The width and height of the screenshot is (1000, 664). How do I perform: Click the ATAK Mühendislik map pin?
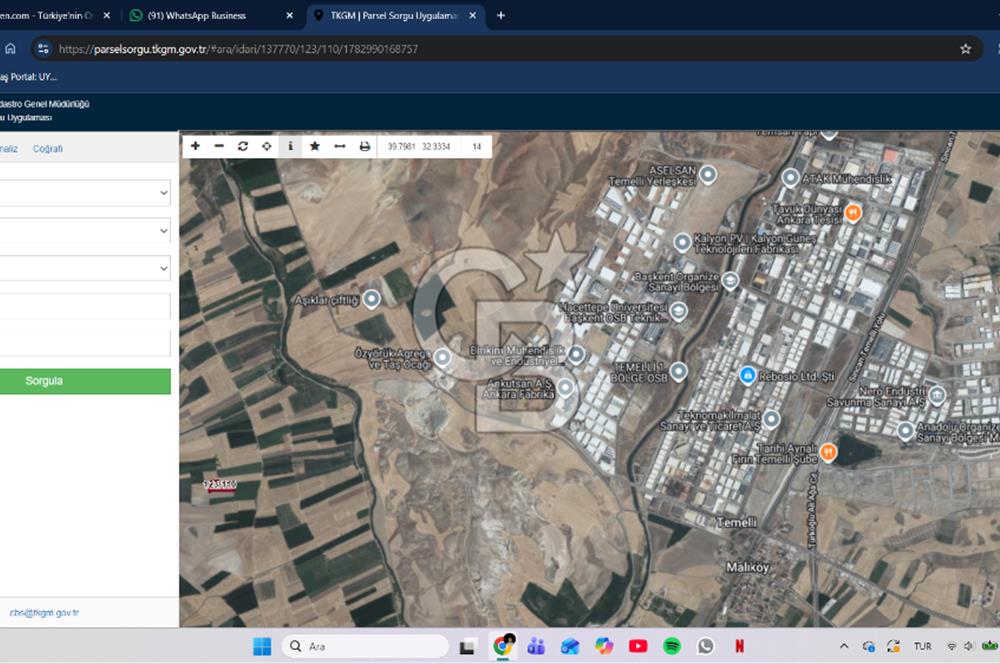click(790, 178)
